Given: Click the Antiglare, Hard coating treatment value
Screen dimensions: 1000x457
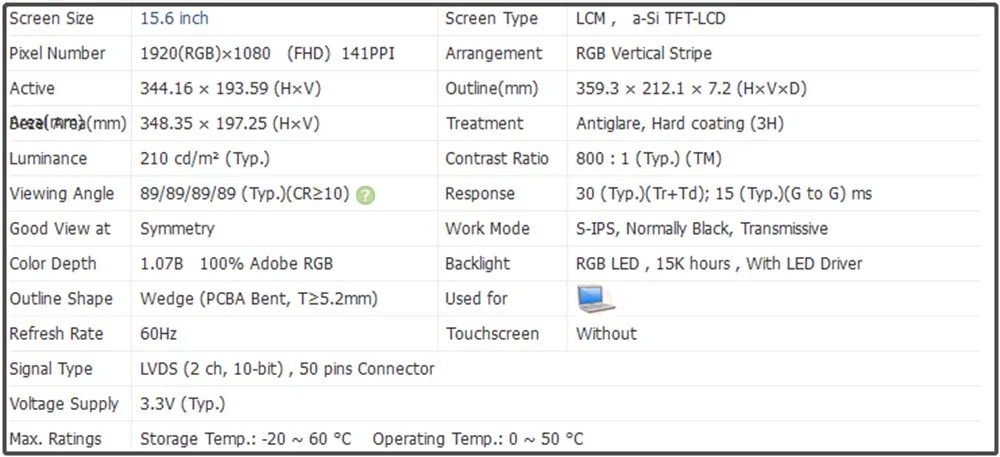Looking at the screenshot, I should (x=680, y=124).
